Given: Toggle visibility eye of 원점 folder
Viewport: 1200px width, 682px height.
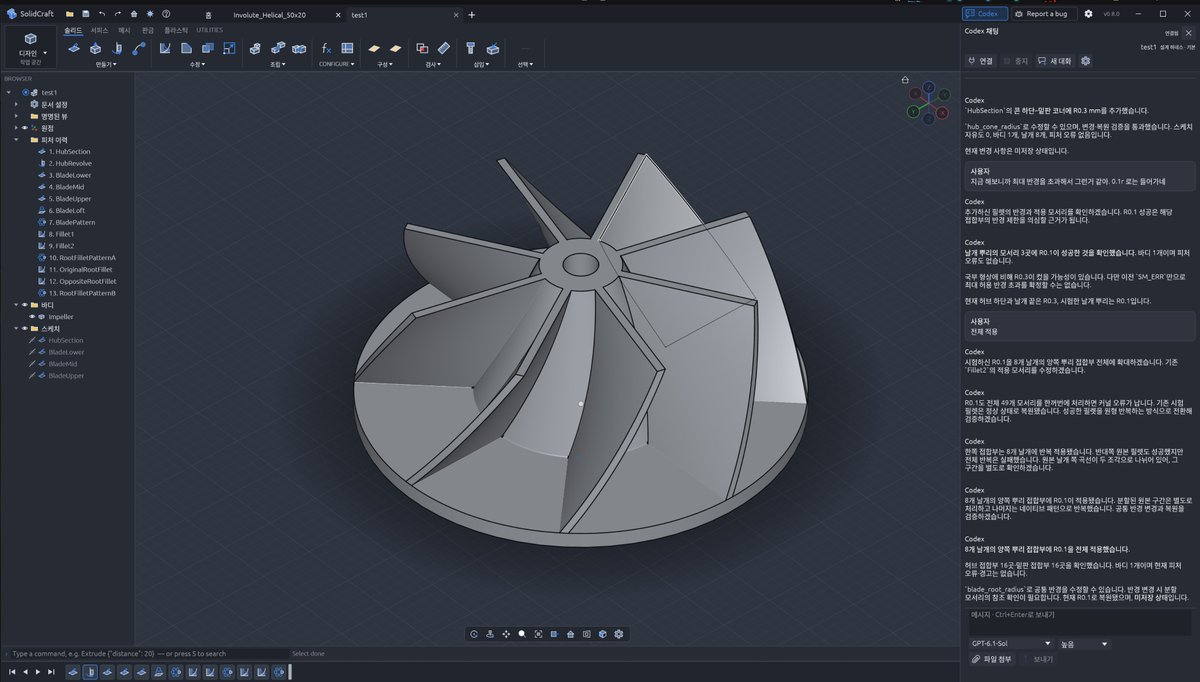Looking at the screenshot, I should pos(24,128).
